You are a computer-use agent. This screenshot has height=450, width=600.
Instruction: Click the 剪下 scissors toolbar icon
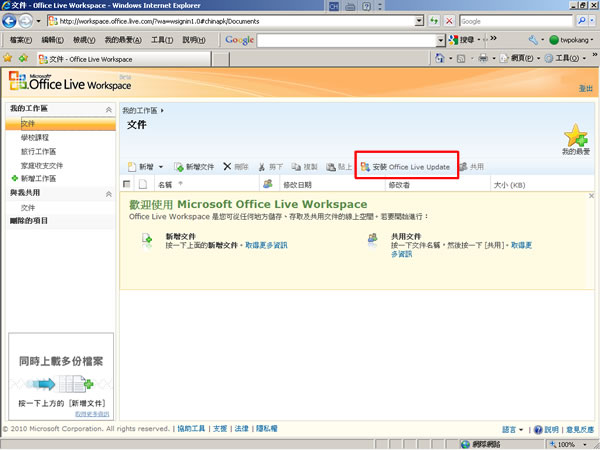tap(262, 167)
